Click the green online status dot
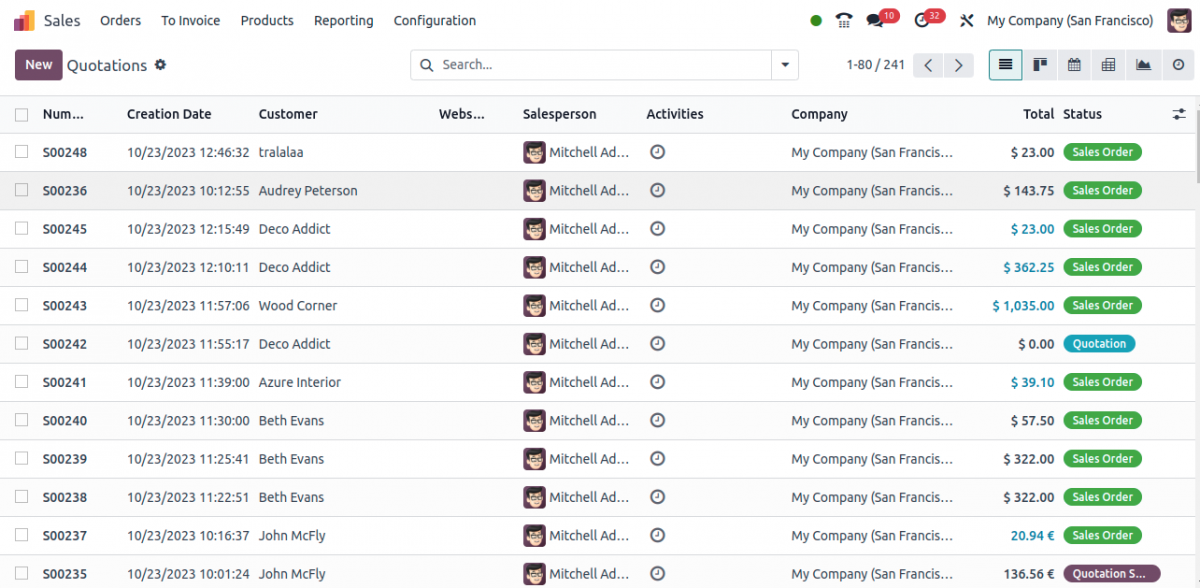1200x588 pixels. pos(816,20)
